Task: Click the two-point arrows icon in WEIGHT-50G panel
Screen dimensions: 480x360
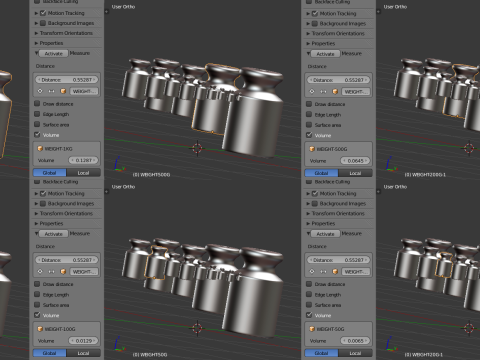Action: click(323, 271)
